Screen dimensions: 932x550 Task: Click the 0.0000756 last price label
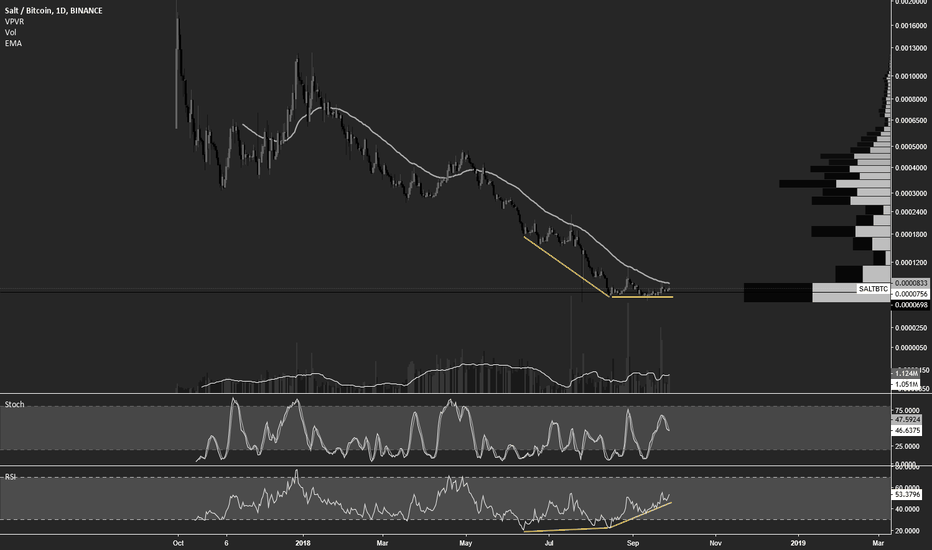(911, 294)
